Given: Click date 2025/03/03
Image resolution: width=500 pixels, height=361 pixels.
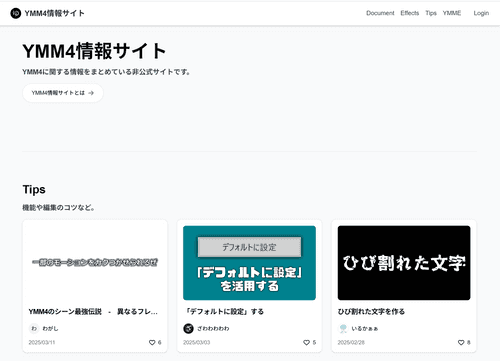Looking at the screenshot, I should click(x=196, y=342).
